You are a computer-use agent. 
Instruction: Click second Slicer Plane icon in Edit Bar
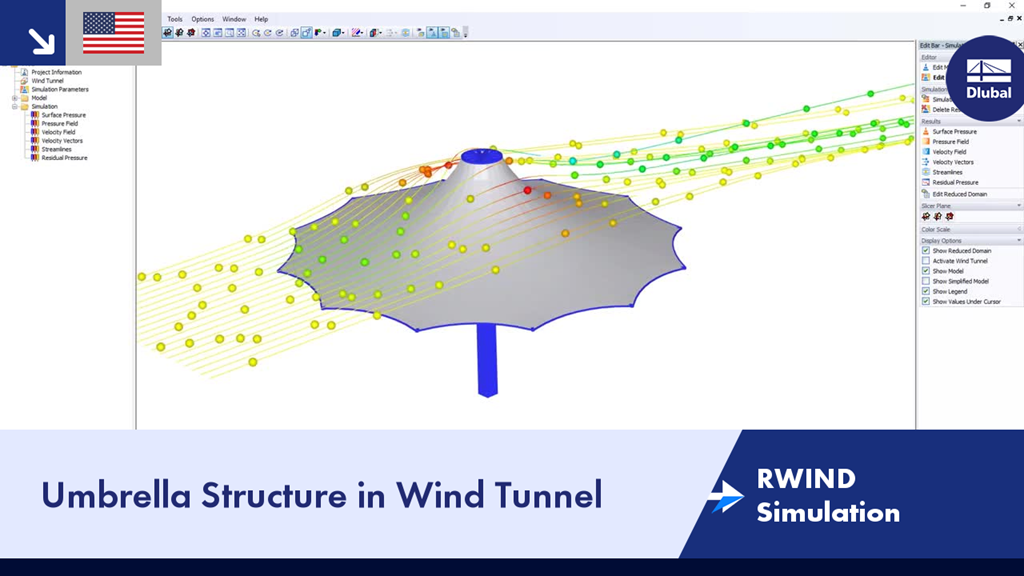[938, 216]
